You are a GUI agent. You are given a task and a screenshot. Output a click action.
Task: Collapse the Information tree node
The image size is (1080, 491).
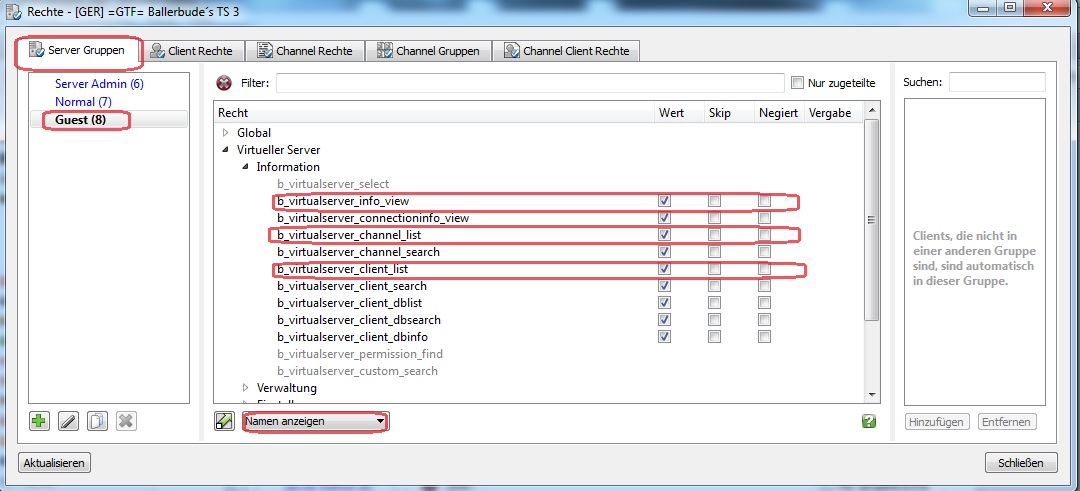245,167
